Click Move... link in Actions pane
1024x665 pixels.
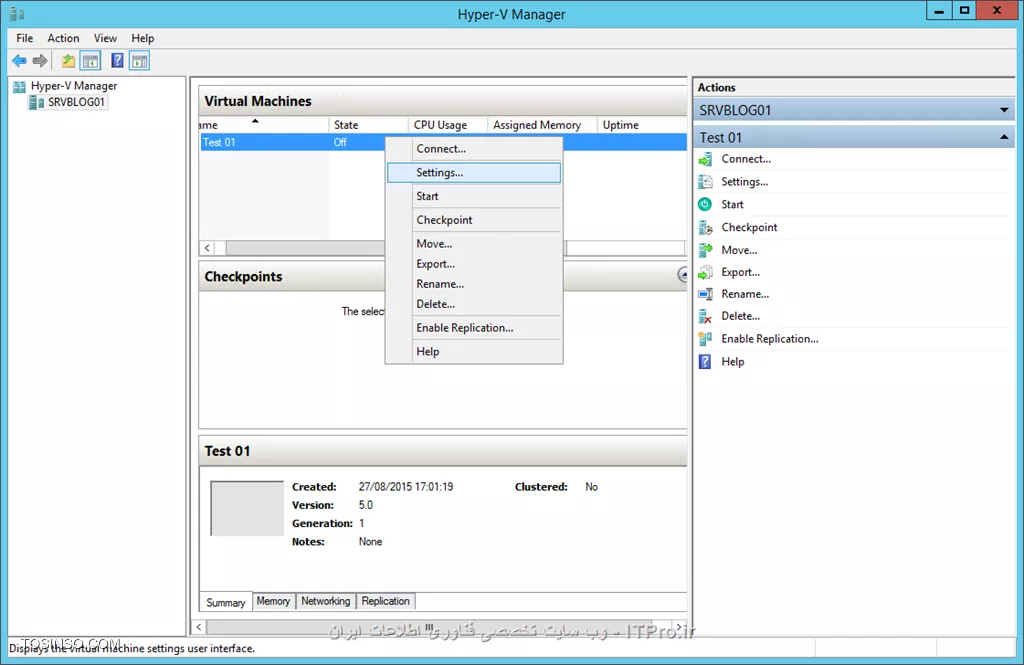point(739,250)
